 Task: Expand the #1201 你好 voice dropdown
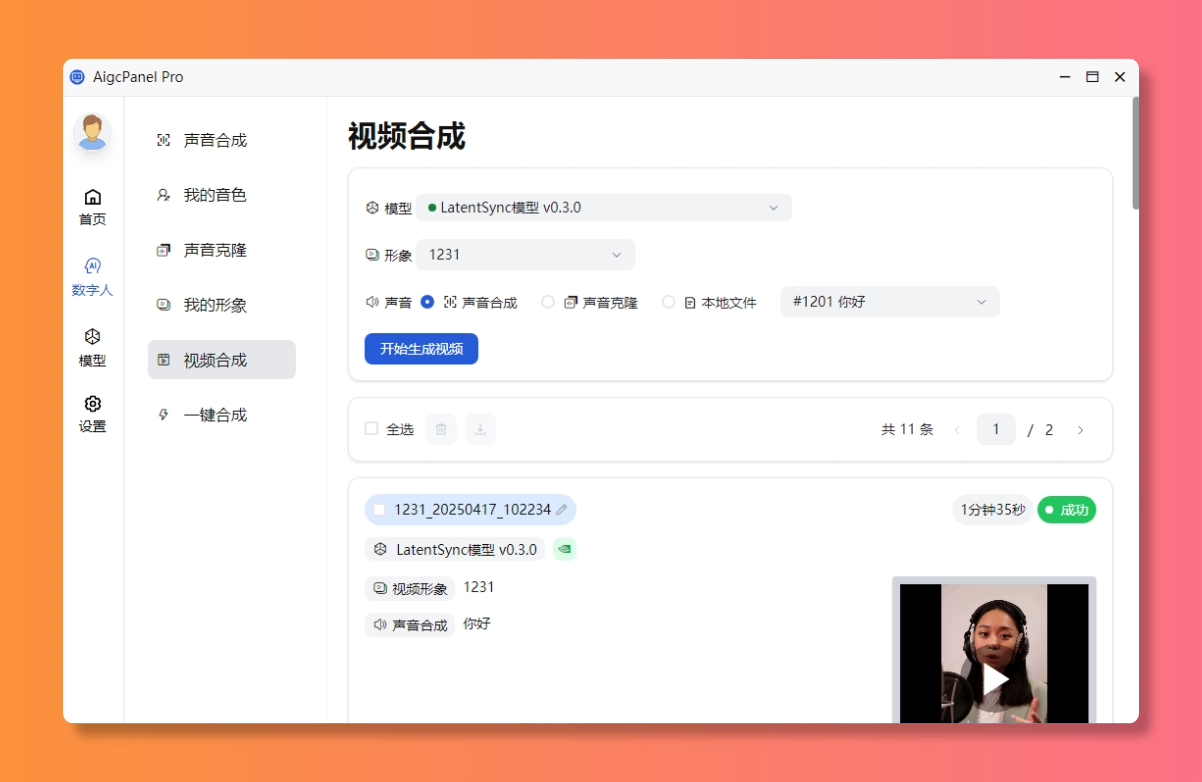(x=889, y=302)
